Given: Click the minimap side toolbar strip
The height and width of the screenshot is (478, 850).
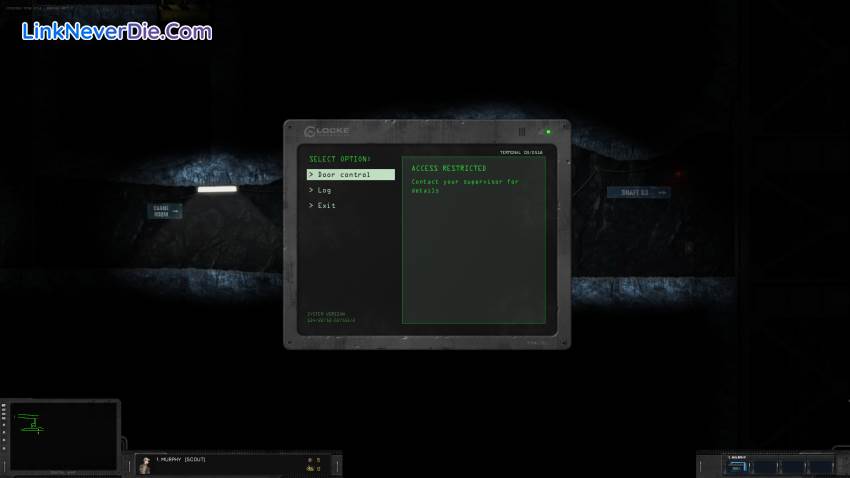Looking at the screenshot, I should pos(4,436).
